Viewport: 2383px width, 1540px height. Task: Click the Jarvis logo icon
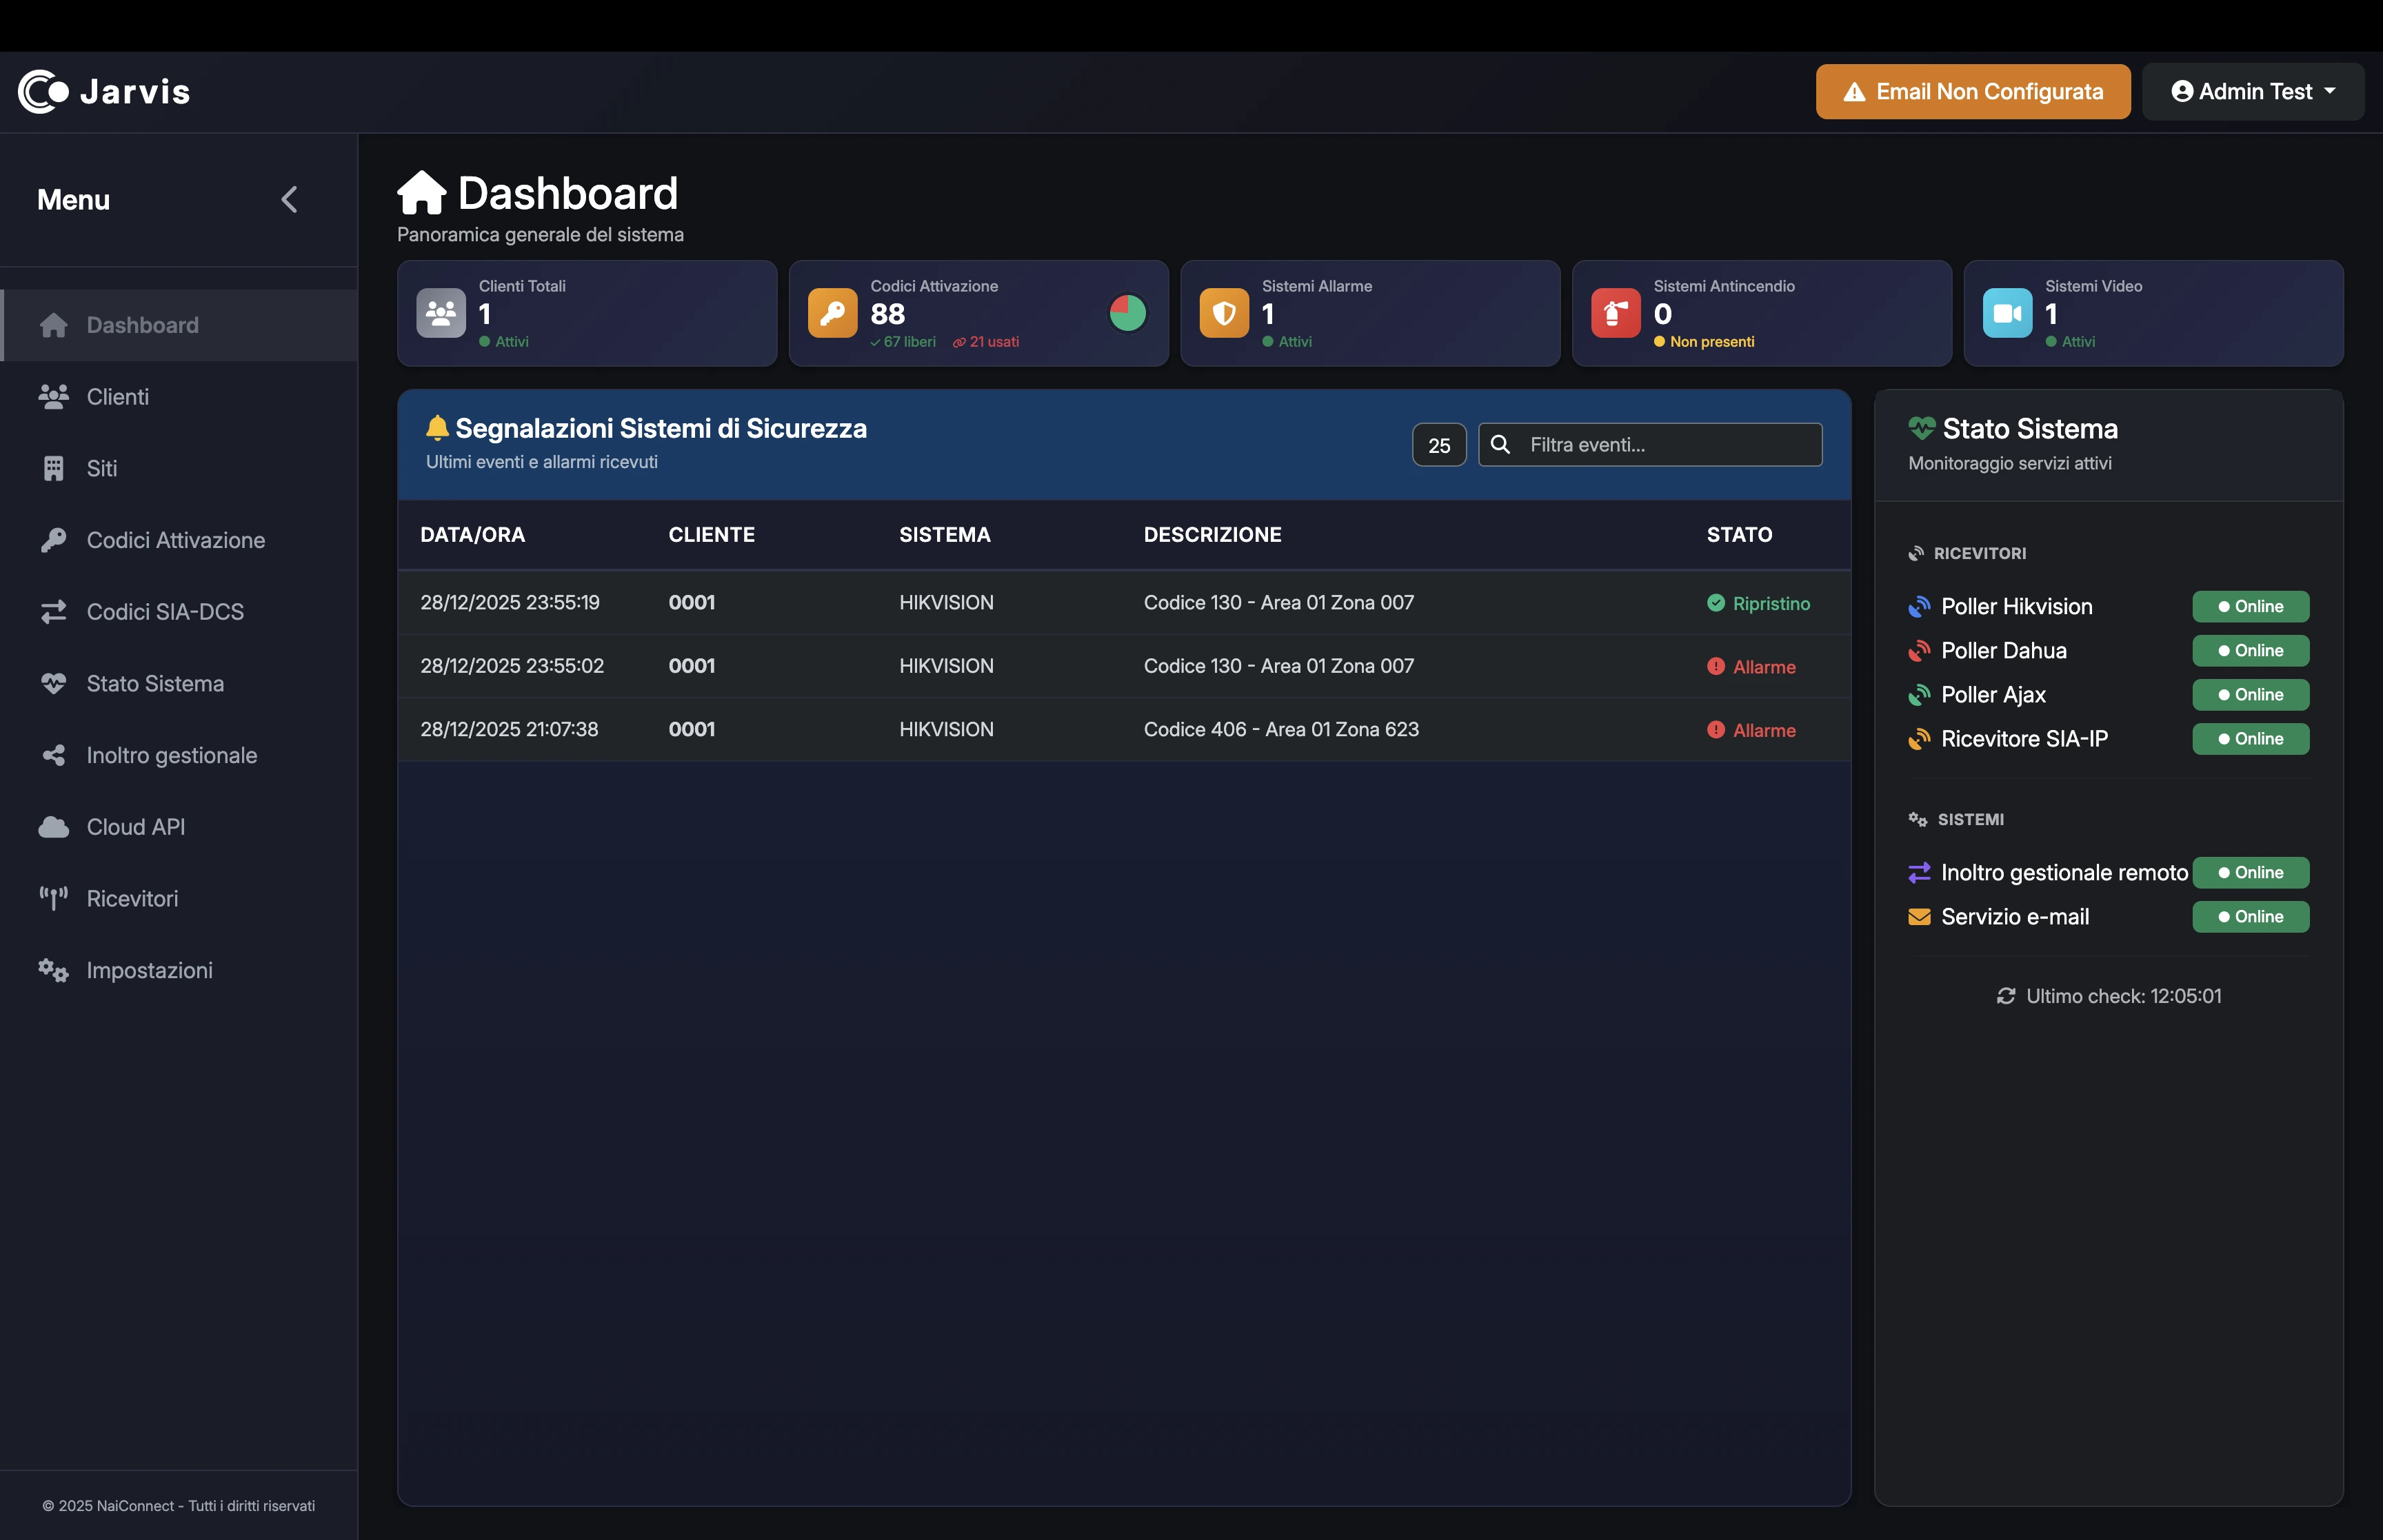click(42, 92)
